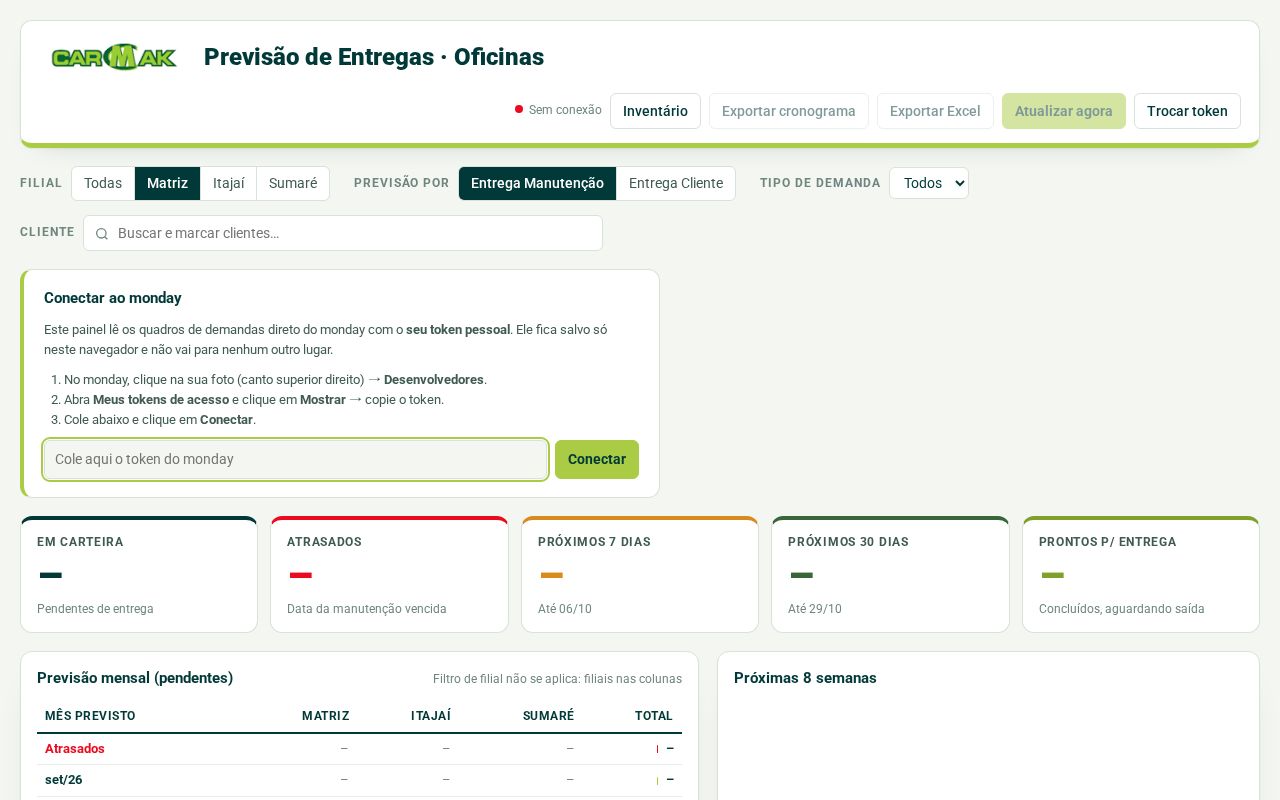Click the set/26 row label
The image size is (1280, 800).
tap(64, 779)
